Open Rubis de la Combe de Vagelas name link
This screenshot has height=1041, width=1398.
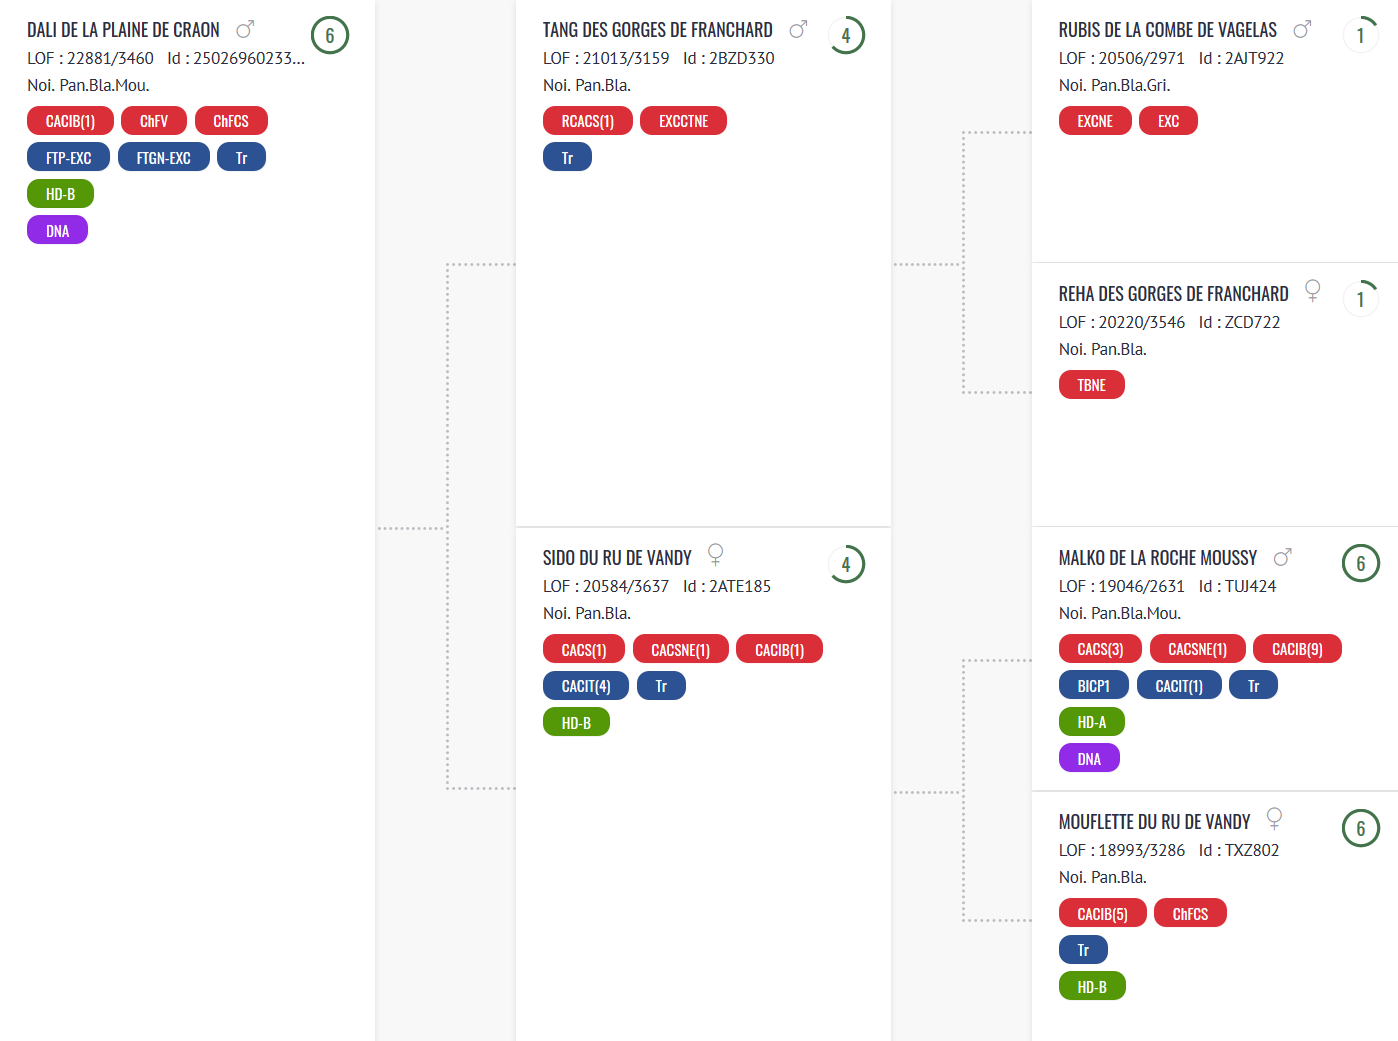(1168, 30)
